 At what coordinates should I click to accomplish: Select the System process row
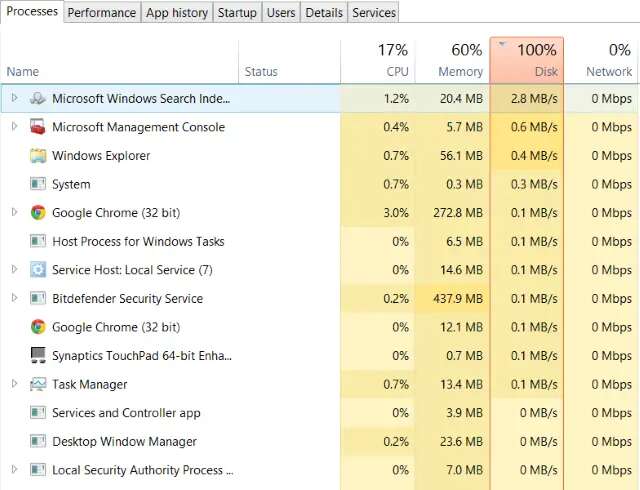pos(320,184)
